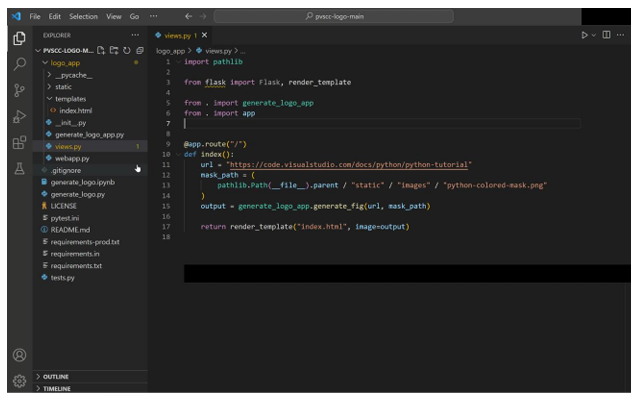Image resolution: width=641 pixels, height=396 pixels.
Task: Open the Search view in activity bar
Action: pos(19,64)
